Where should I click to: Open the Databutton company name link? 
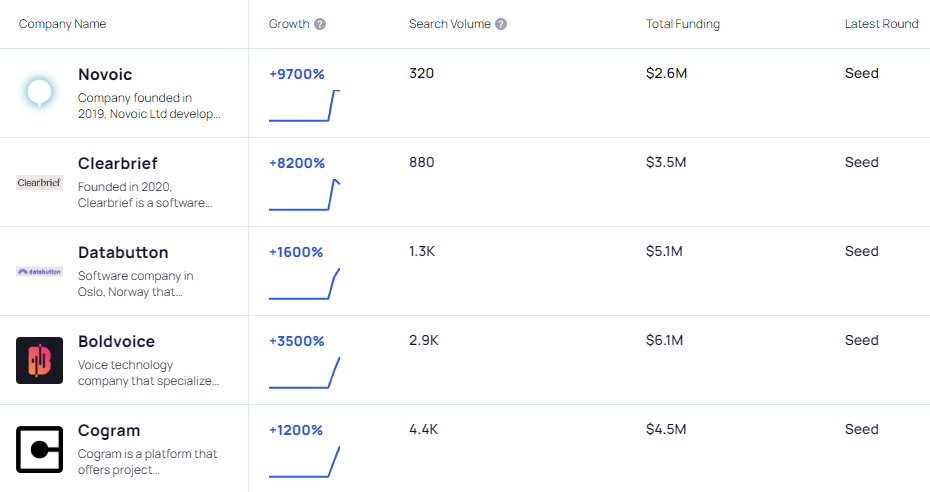123,253
